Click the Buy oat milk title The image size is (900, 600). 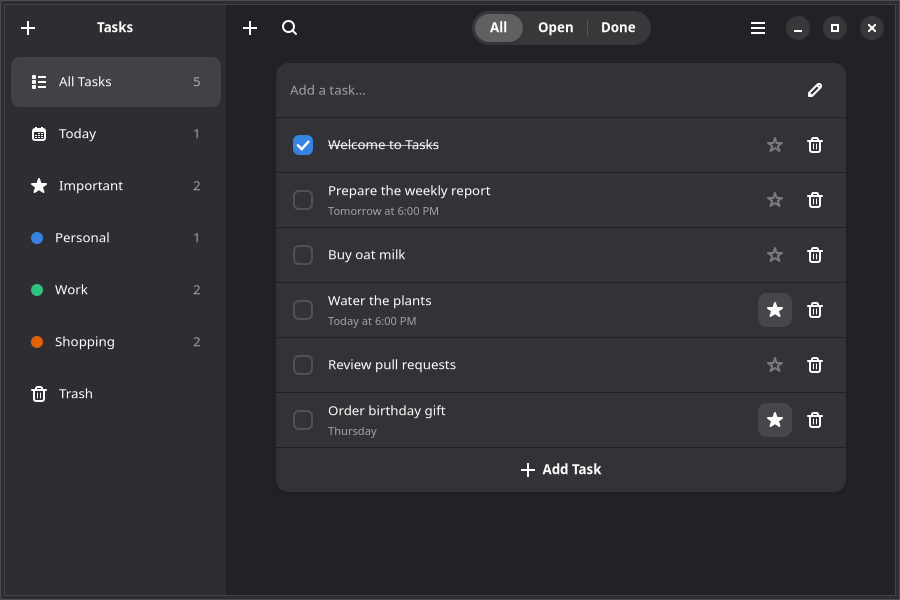(x=366, y=255)
